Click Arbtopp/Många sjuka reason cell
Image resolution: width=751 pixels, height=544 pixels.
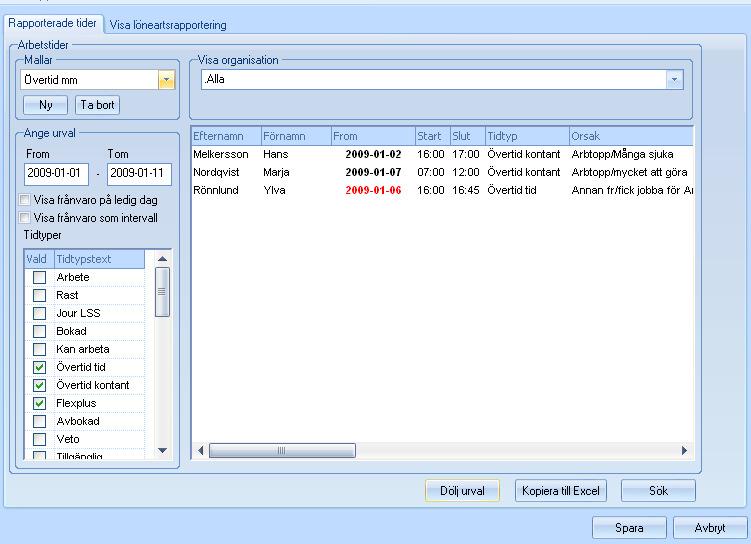coord(622,154)
